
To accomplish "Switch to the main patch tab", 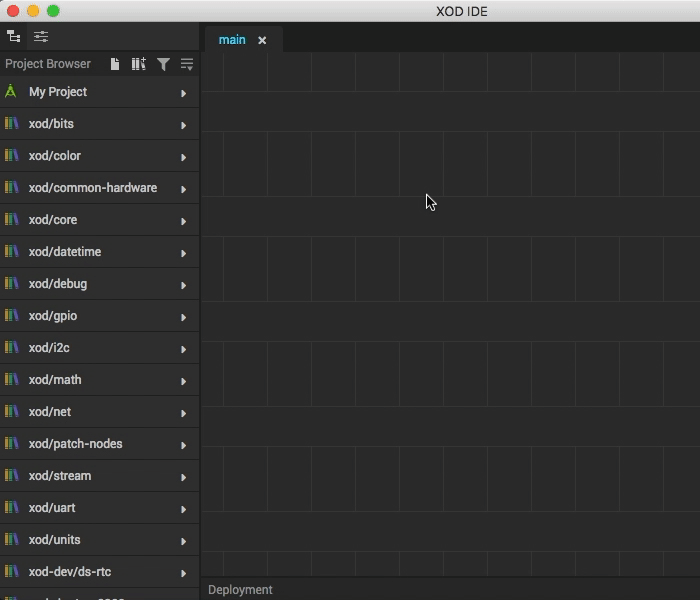I will (x=232, y=40).
